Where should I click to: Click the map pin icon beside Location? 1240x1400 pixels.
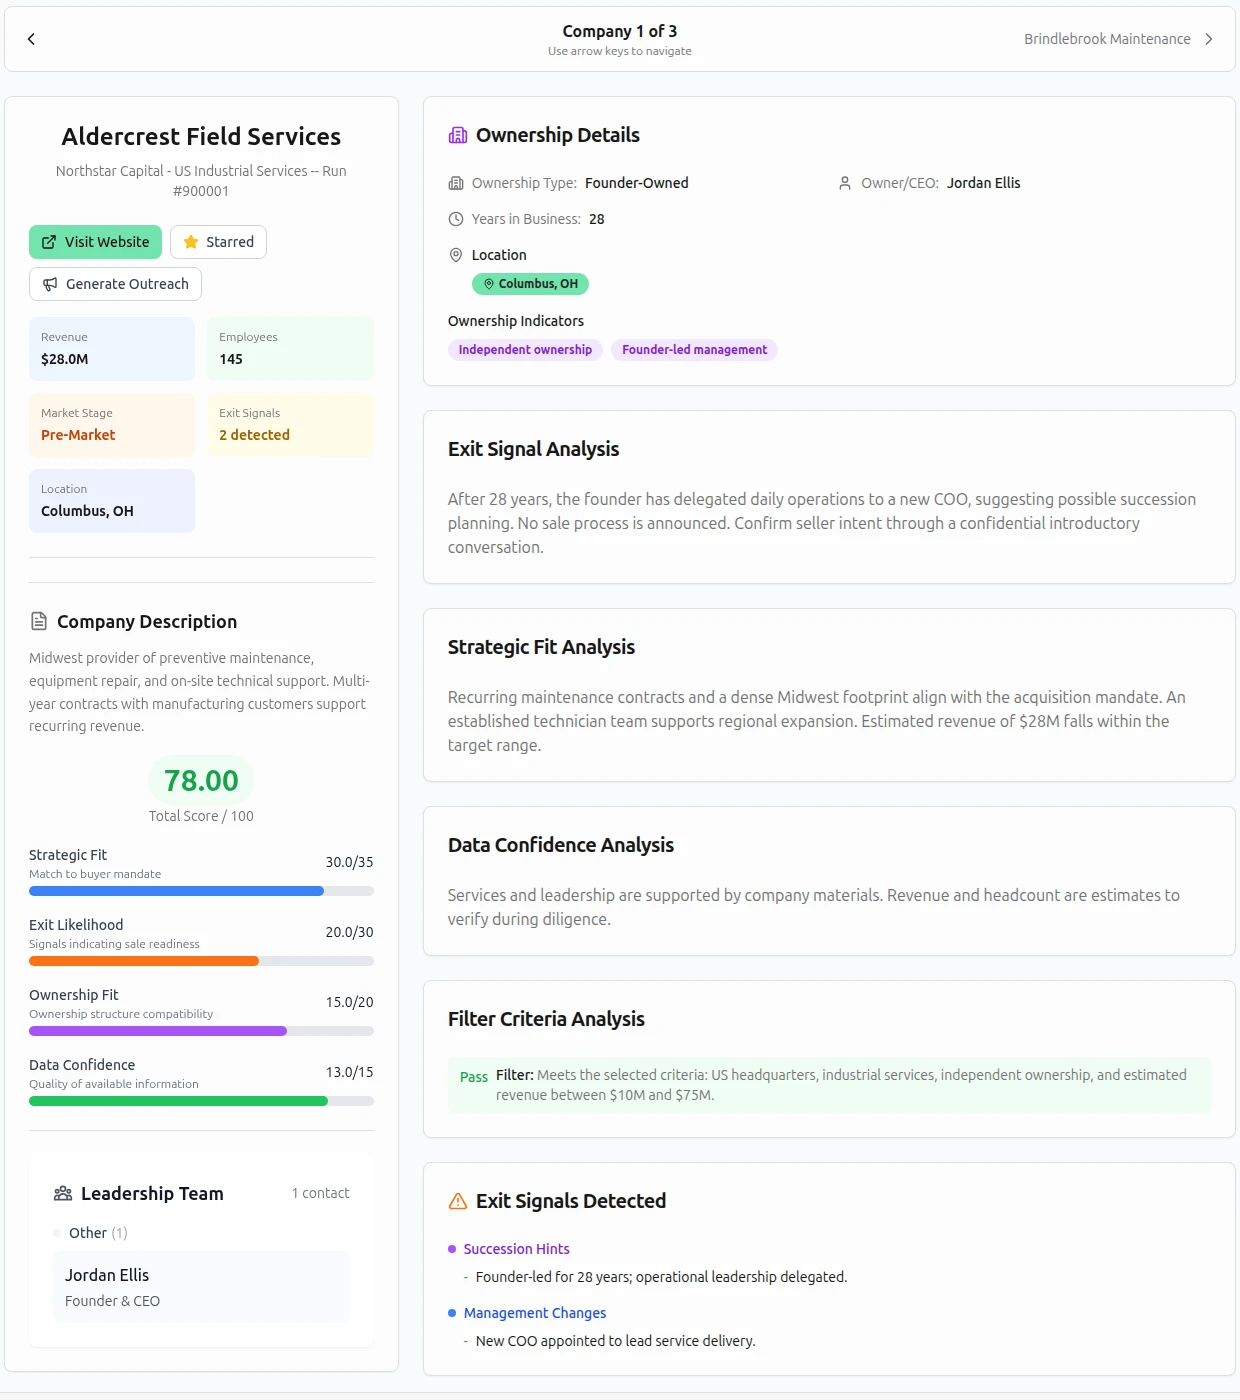coord(456,255)
